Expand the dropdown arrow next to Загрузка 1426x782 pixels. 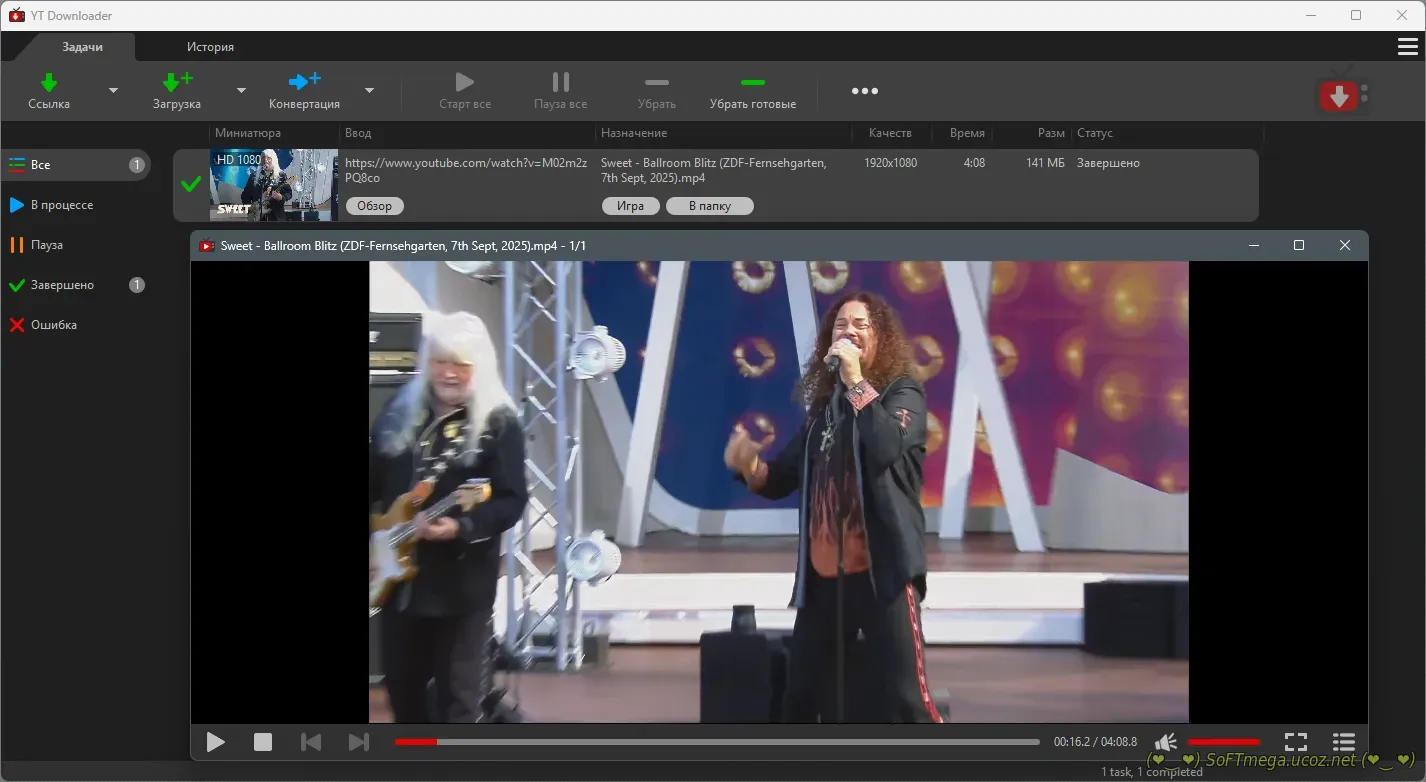[241, 91]
